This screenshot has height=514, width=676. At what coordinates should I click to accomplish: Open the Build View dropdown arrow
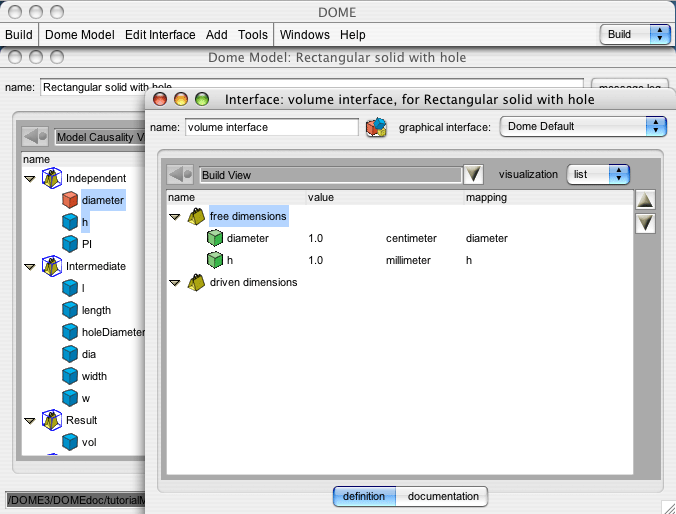[473, 174]
